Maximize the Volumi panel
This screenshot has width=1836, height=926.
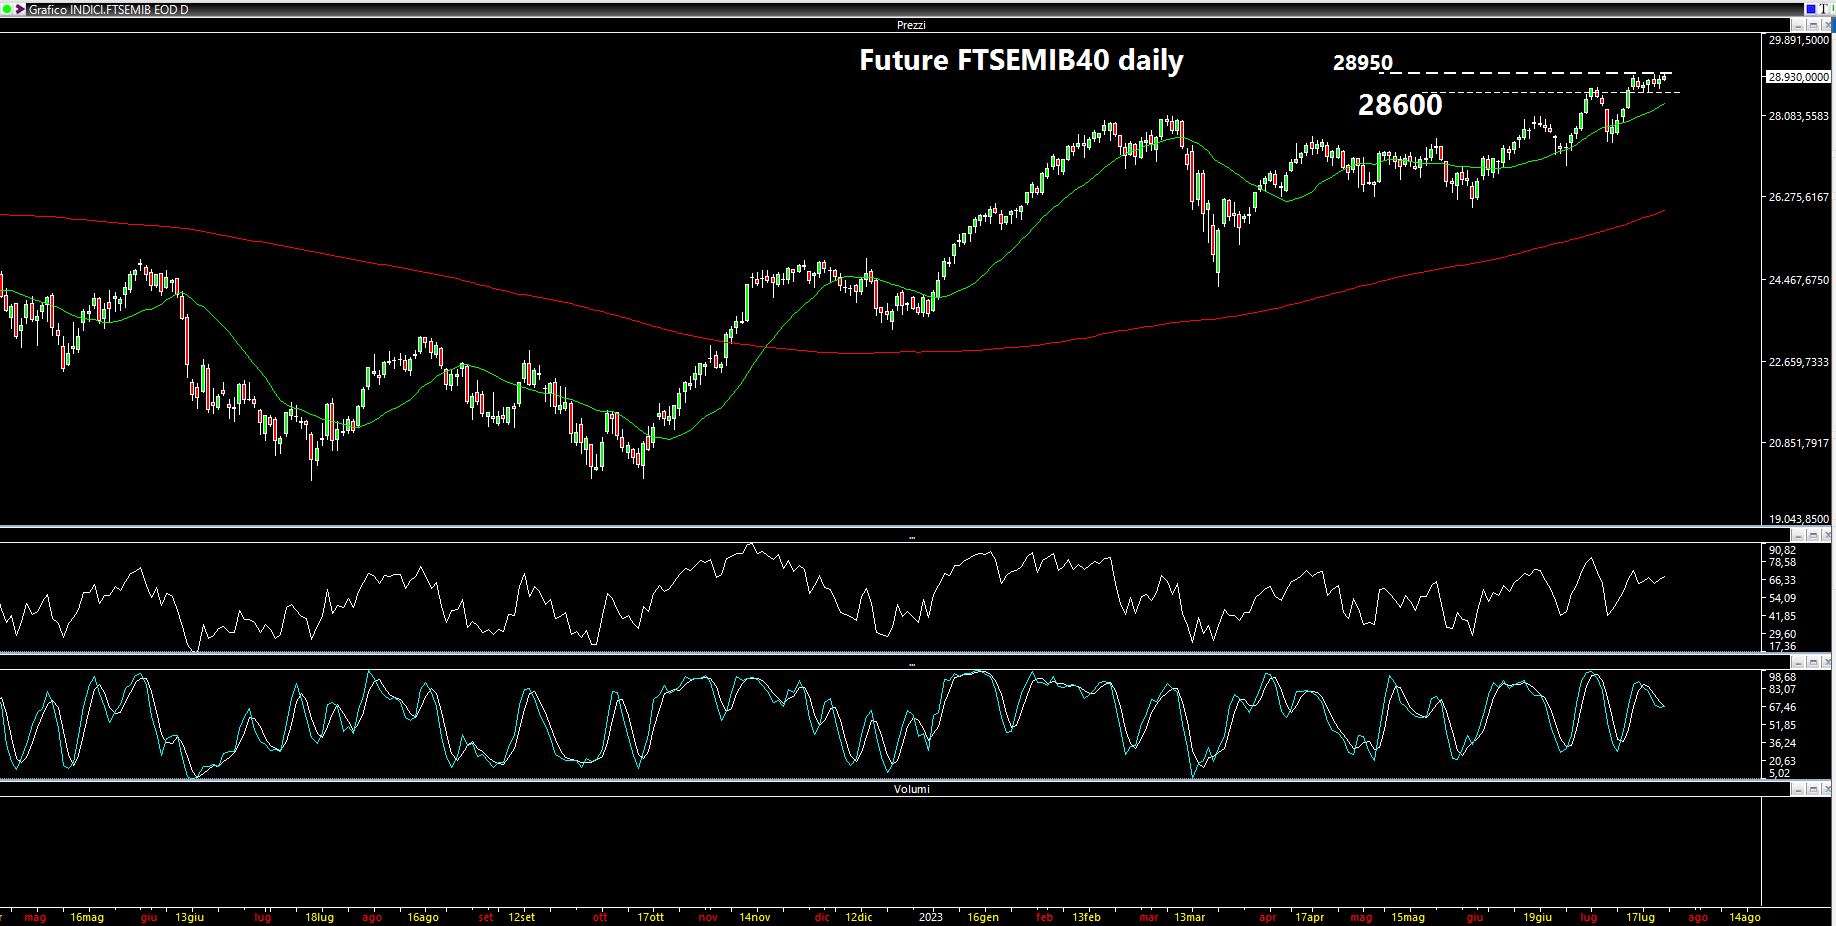(1813, 789)
